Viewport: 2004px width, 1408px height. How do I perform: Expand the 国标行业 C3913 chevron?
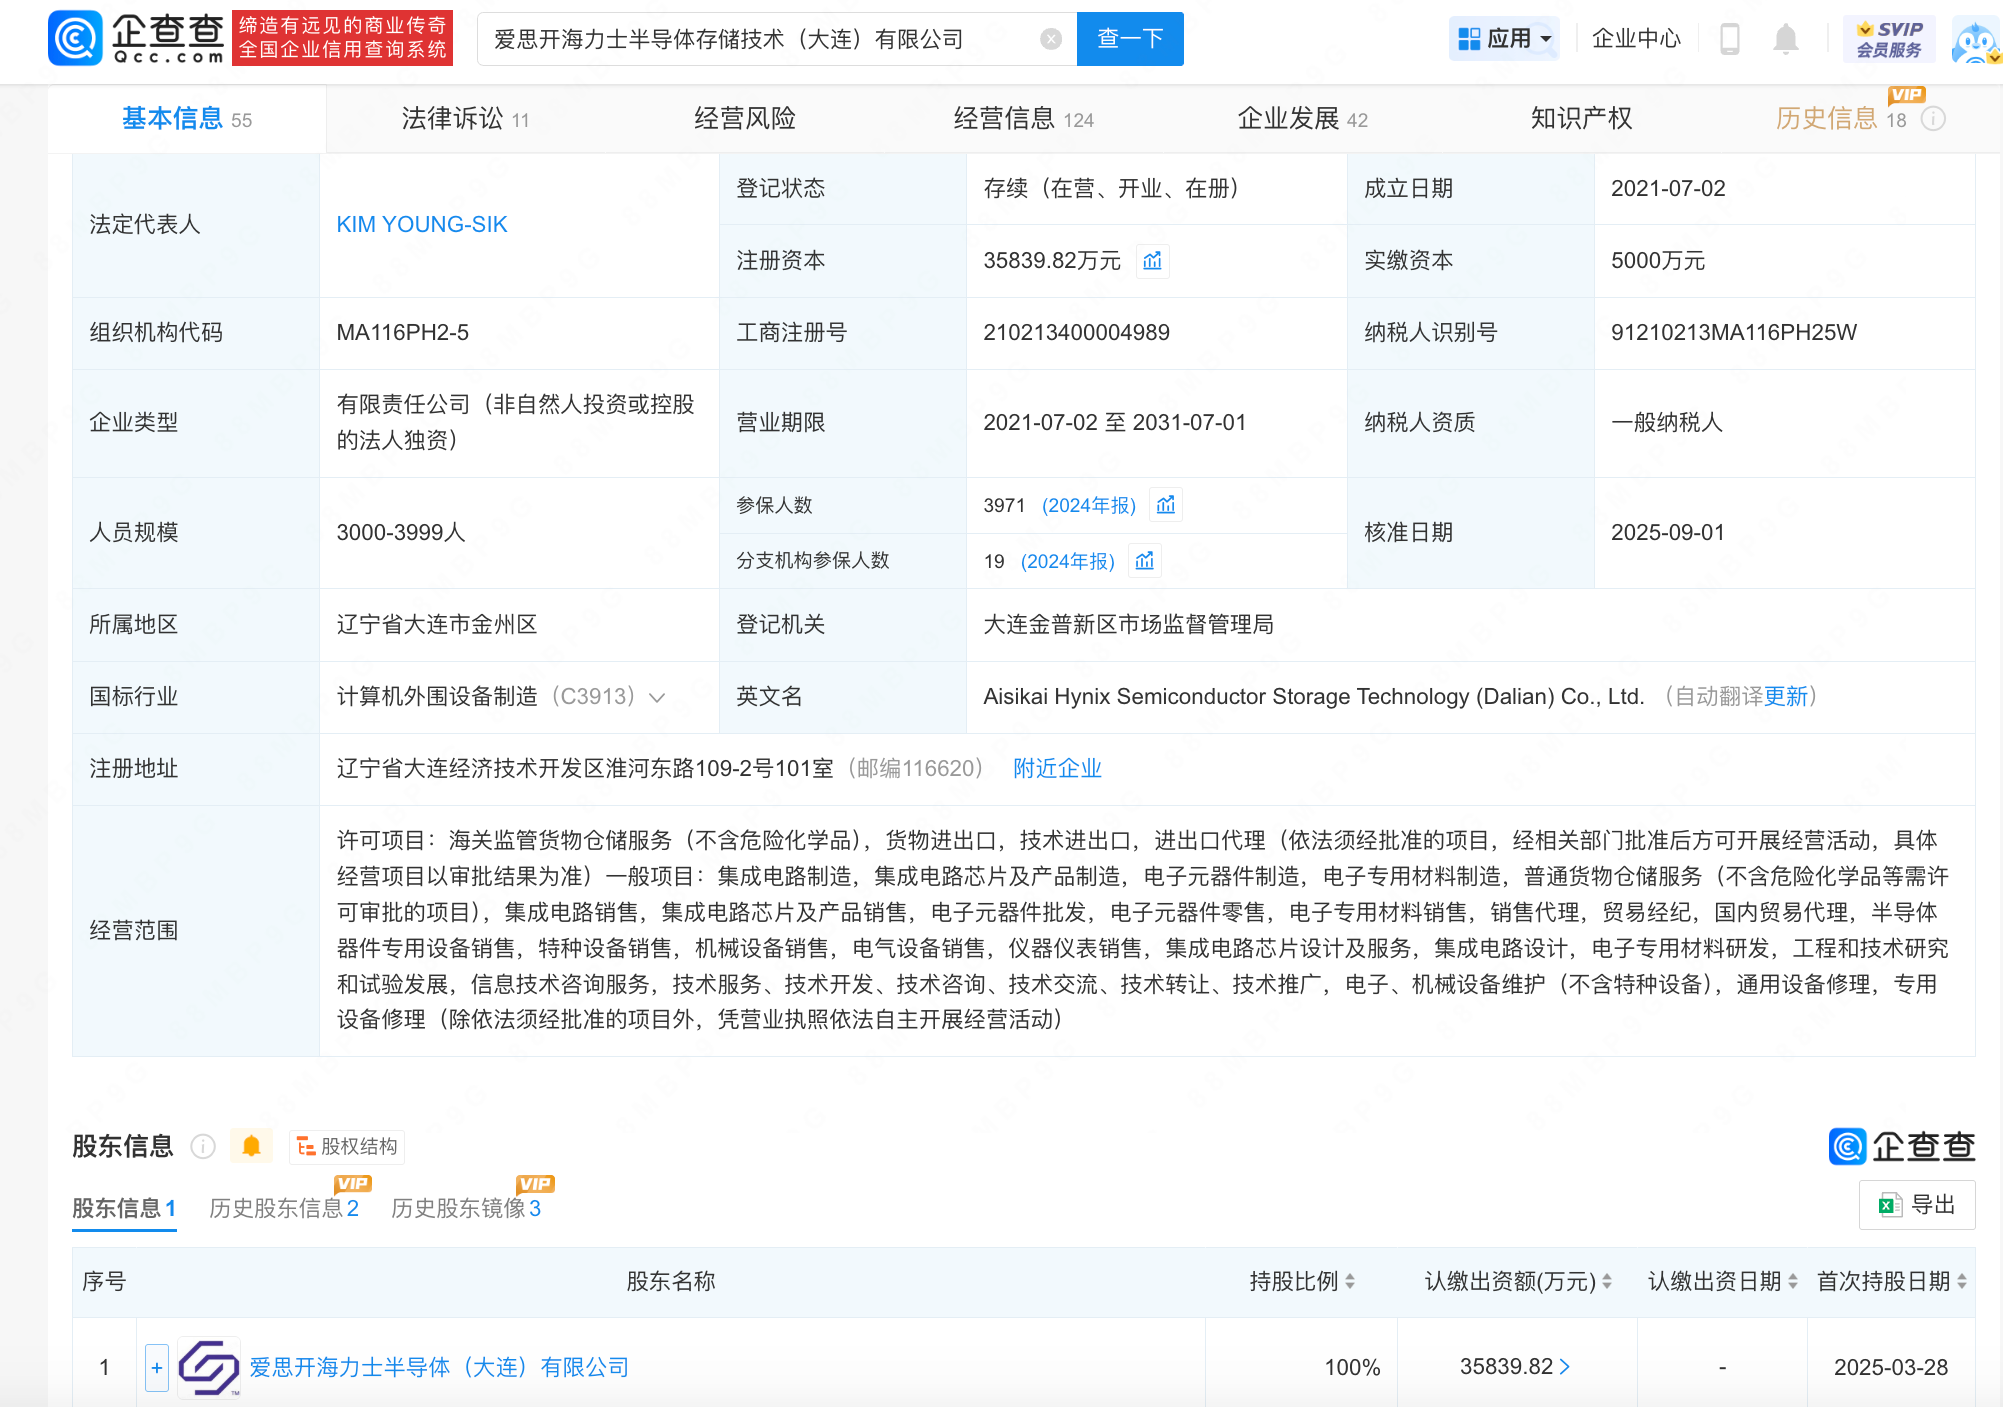click(657, 697)
